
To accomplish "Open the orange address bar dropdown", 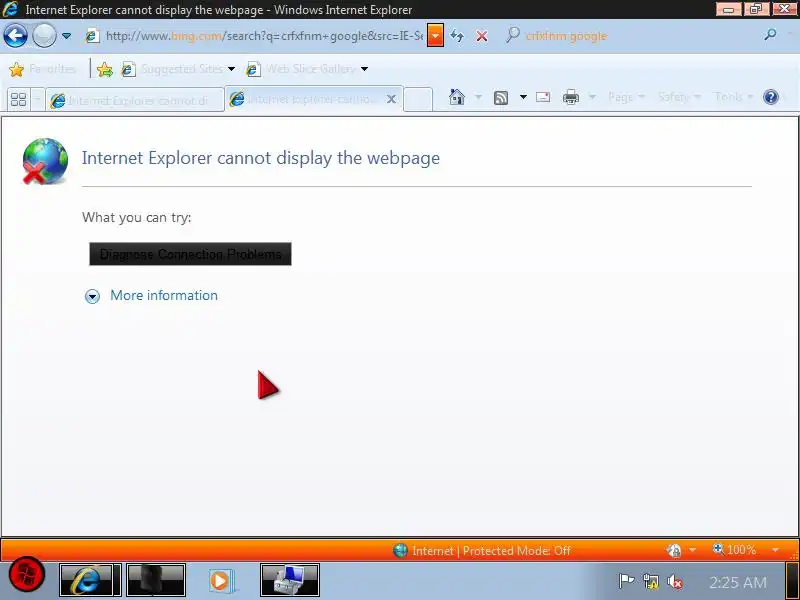I will (x=435, y=36).
